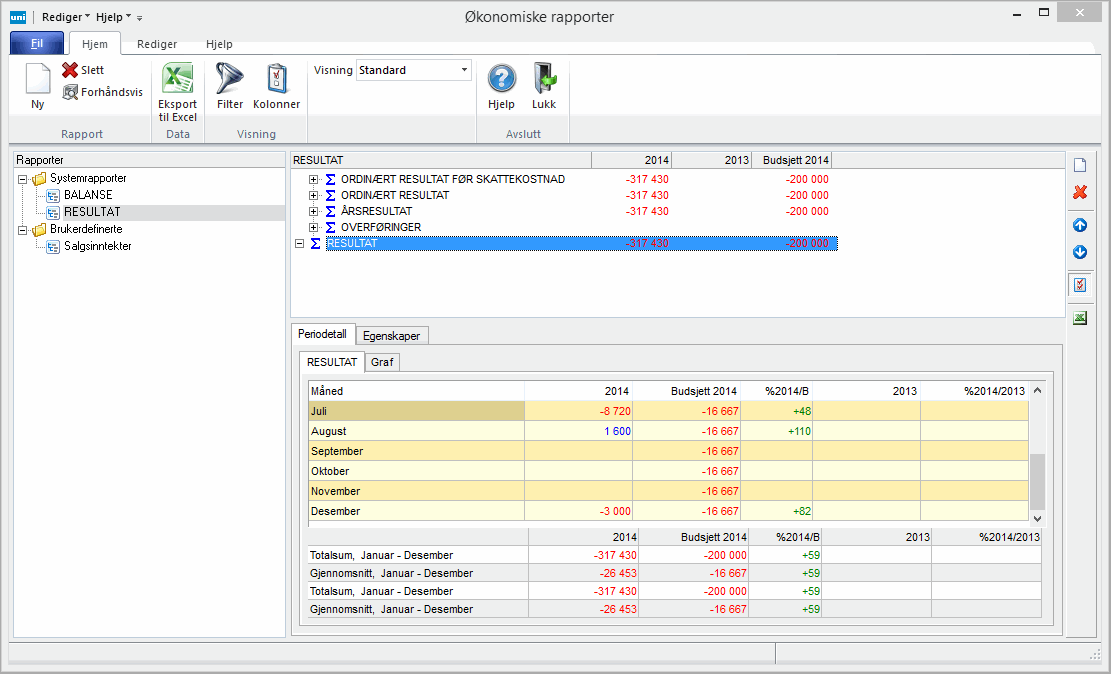This screenshot has width=1111, height=674.
Task: Open the blue Fil menu
Action: coord(37,44)
